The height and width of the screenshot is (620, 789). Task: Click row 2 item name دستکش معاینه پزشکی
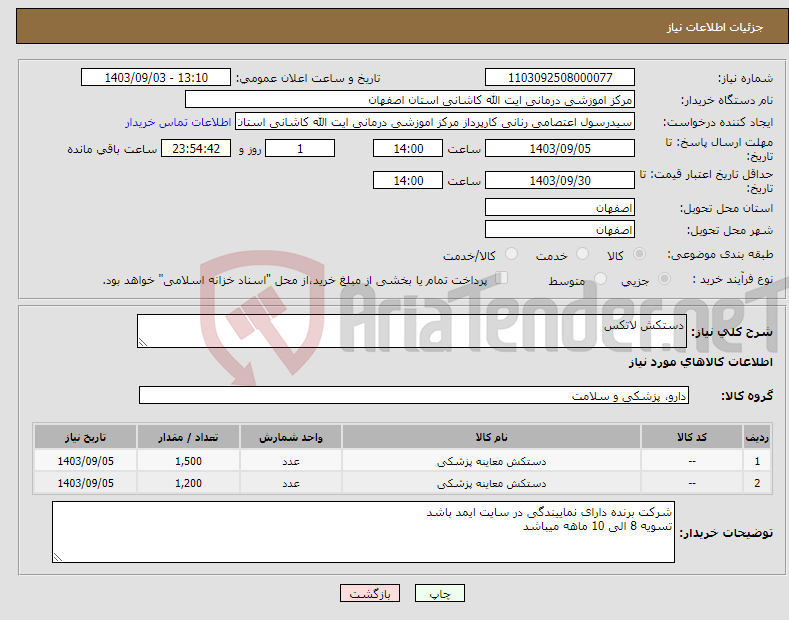tap(491, 483)
